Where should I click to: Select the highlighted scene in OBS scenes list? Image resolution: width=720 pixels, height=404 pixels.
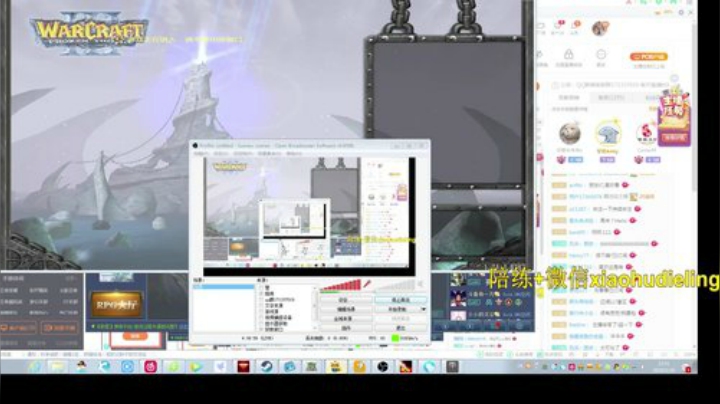tap(224, 287)
